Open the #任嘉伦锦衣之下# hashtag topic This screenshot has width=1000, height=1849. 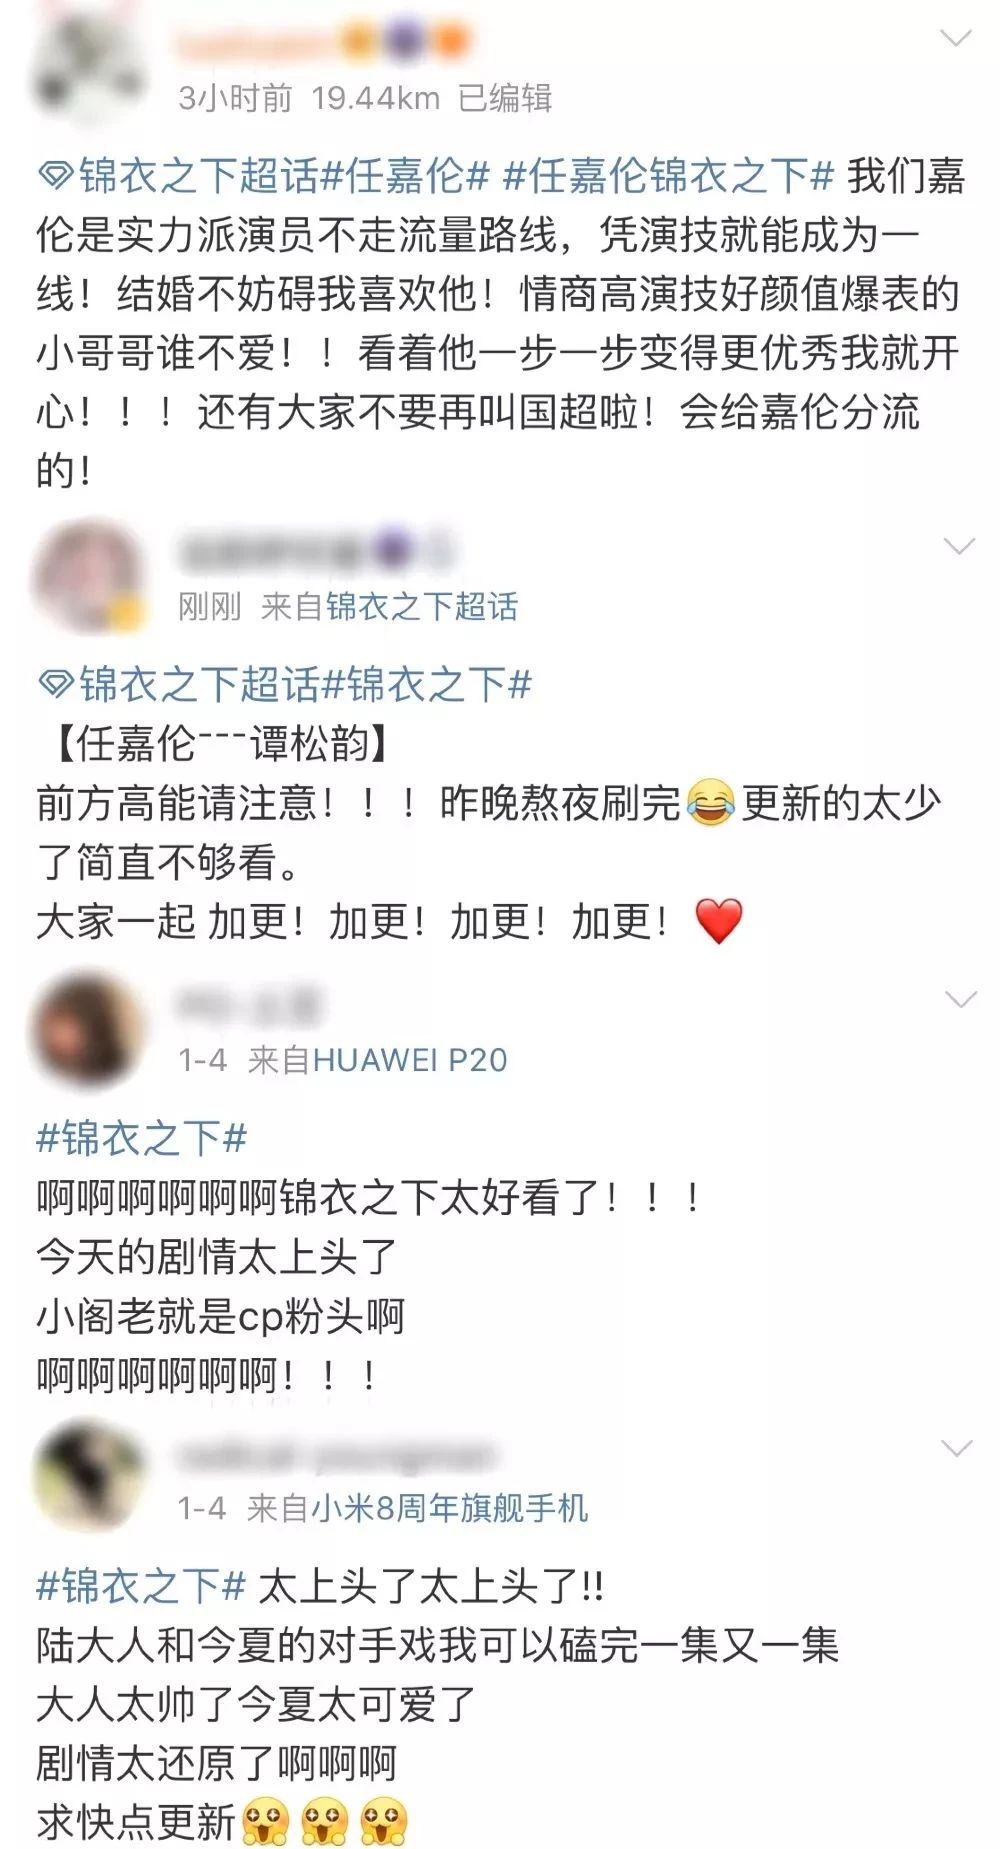[668, 176]
